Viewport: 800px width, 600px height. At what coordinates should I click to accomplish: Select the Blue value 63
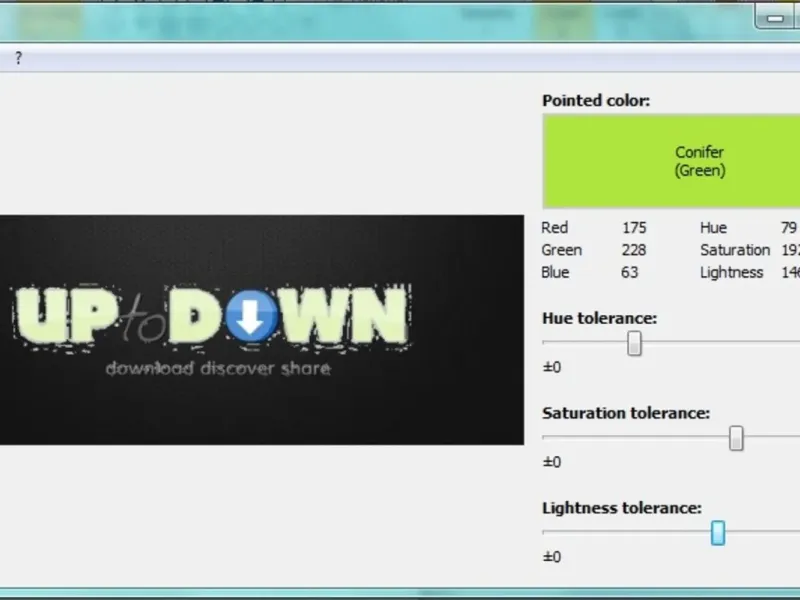coord(630,272)
